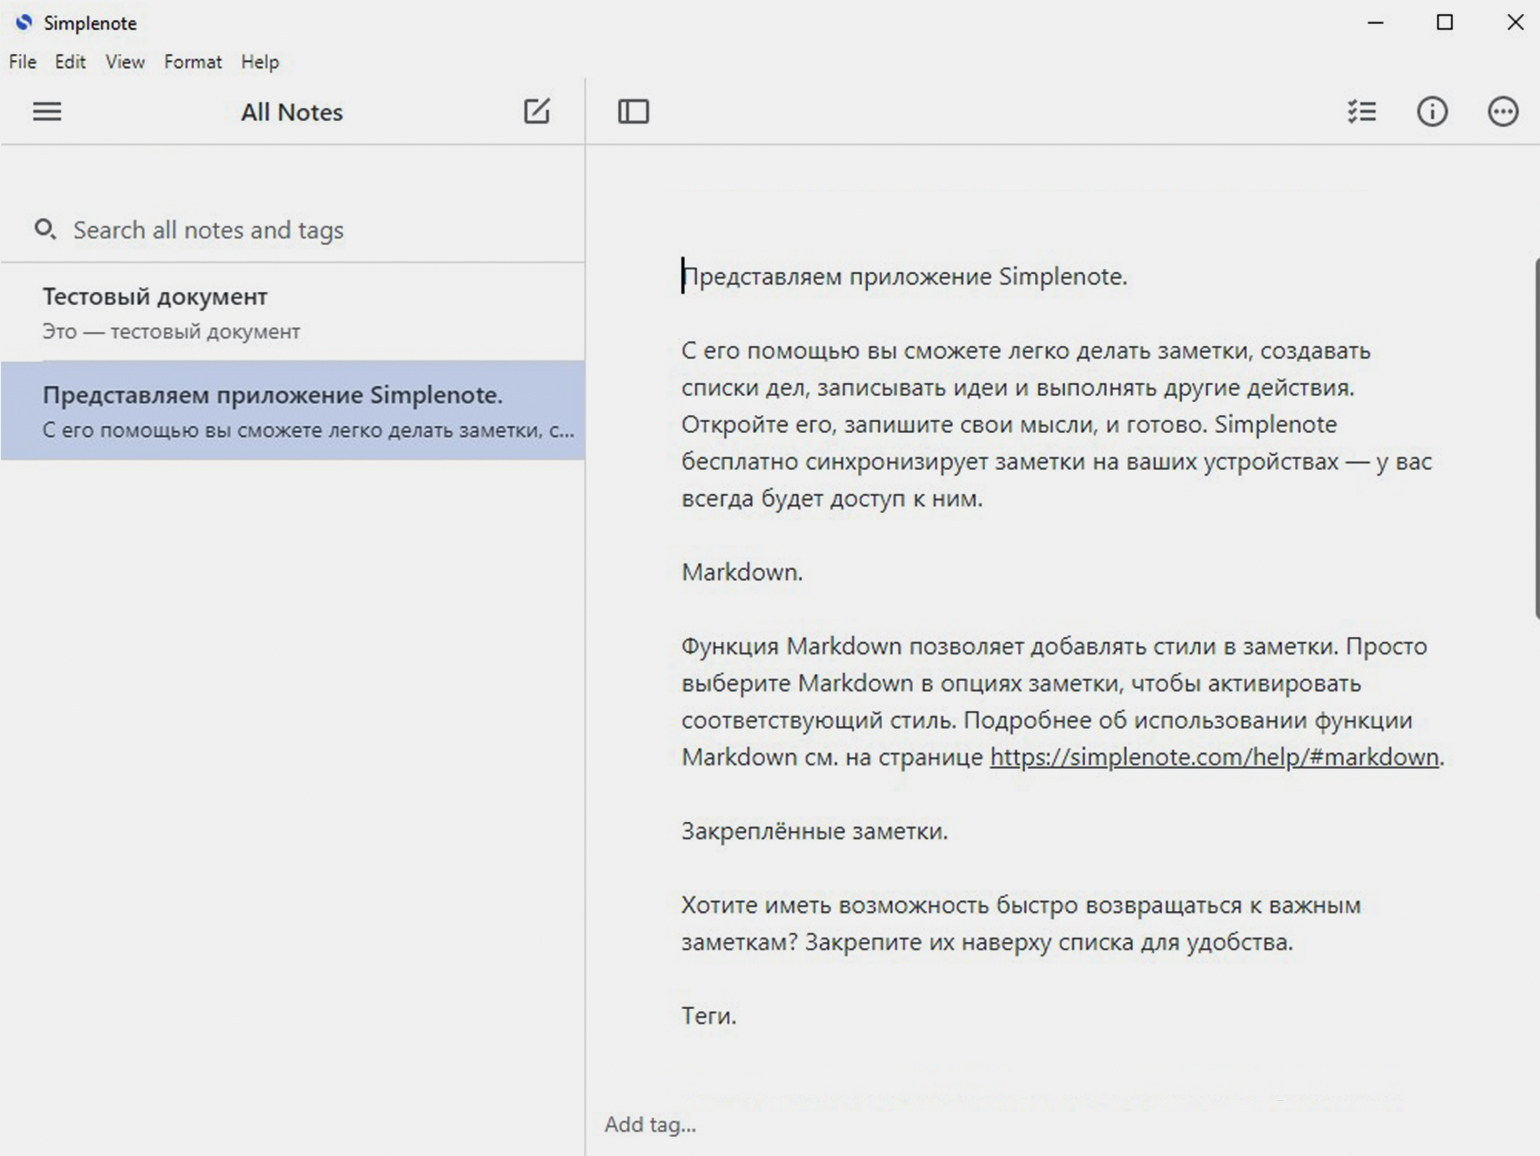Open the Edit menu
This screenshot has width=1540, height=1156.
point(70,62)
